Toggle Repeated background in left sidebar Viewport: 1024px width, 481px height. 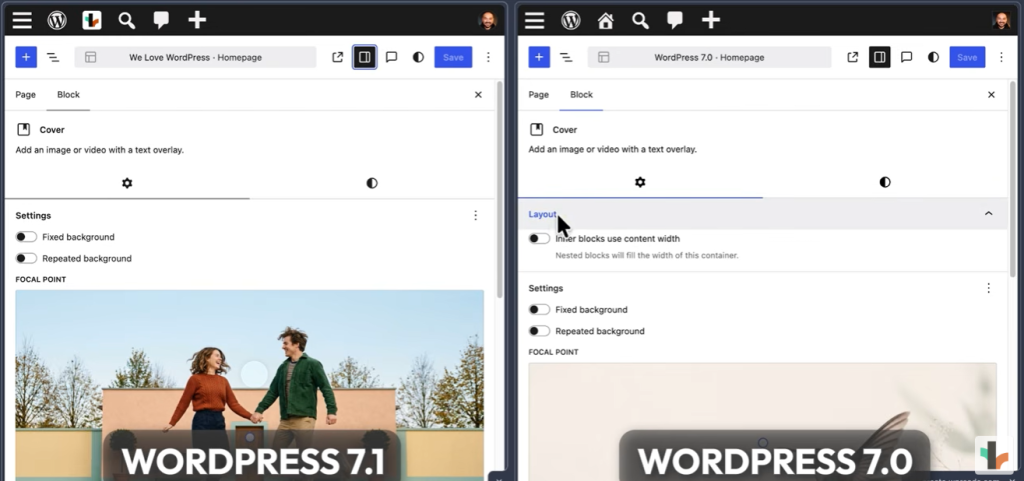tap(26, 258)
